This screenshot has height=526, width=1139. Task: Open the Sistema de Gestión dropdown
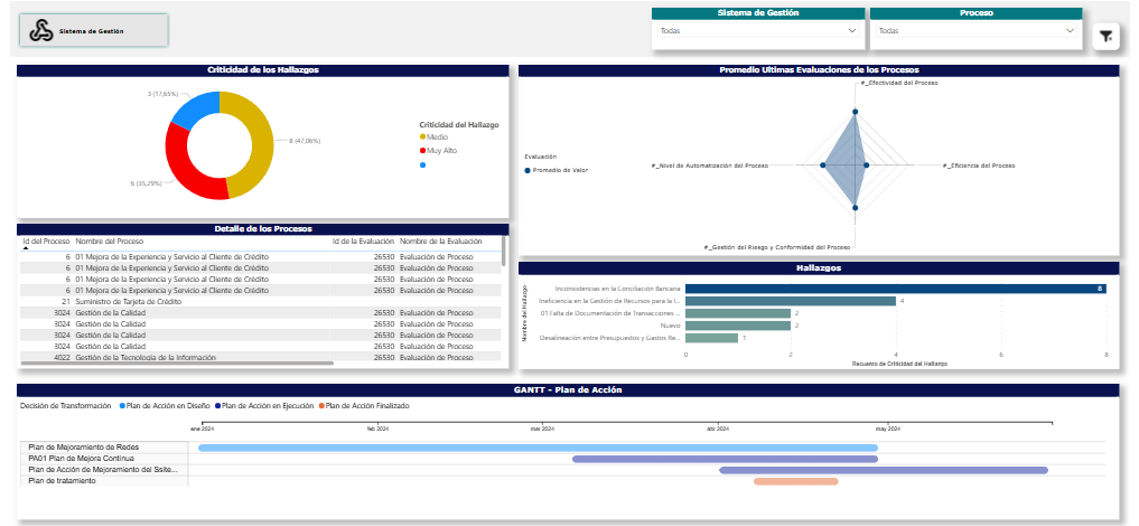tap(758, 31)
